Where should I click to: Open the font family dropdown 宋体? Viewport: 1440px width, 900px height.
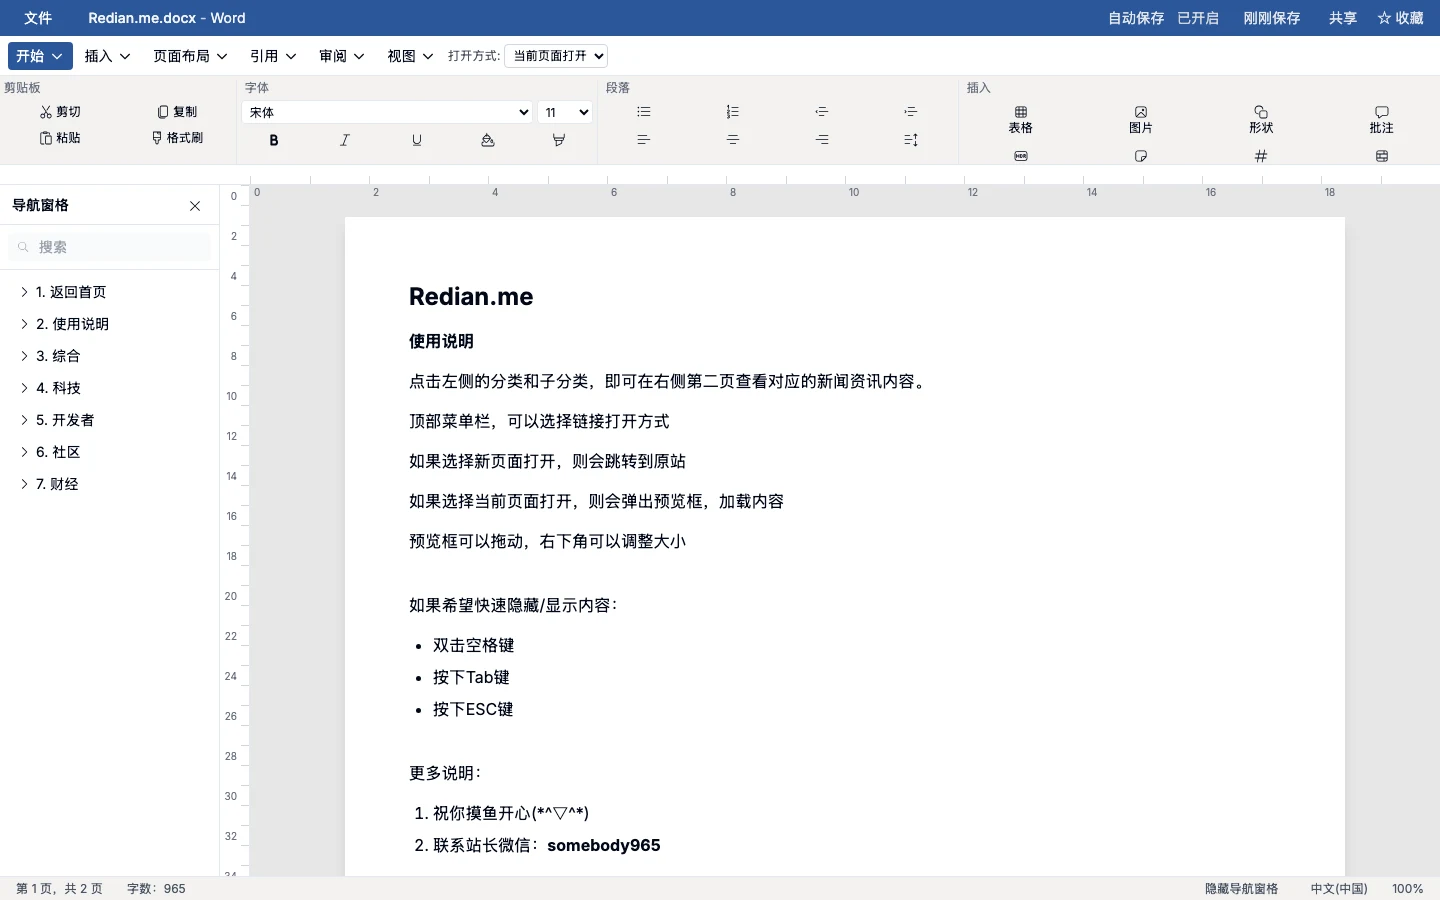387,112
